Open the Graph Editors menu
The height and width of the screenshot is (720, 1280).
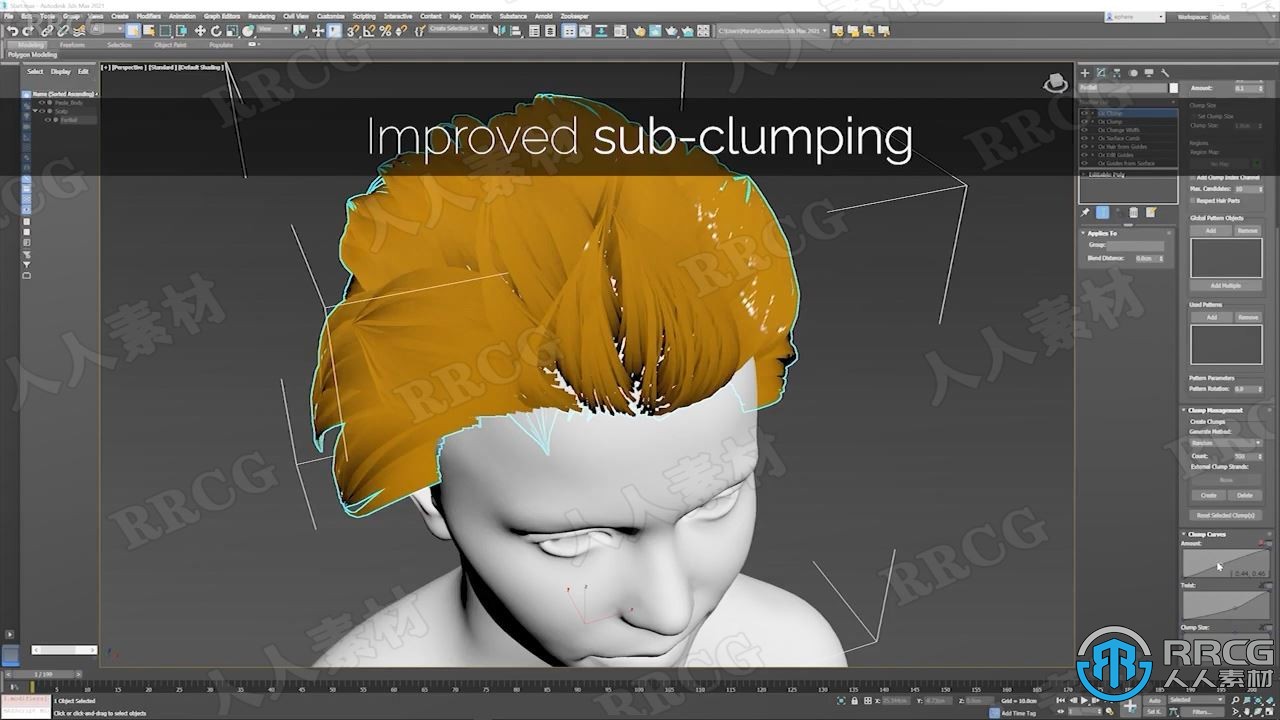click(x=222, y=17)
